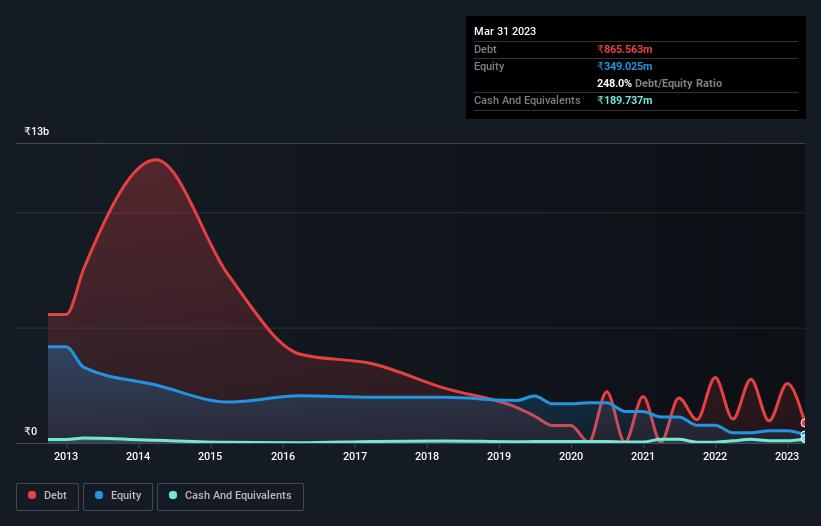
Task: Click the blue Equity legend dot
Action: coord(99,495)
